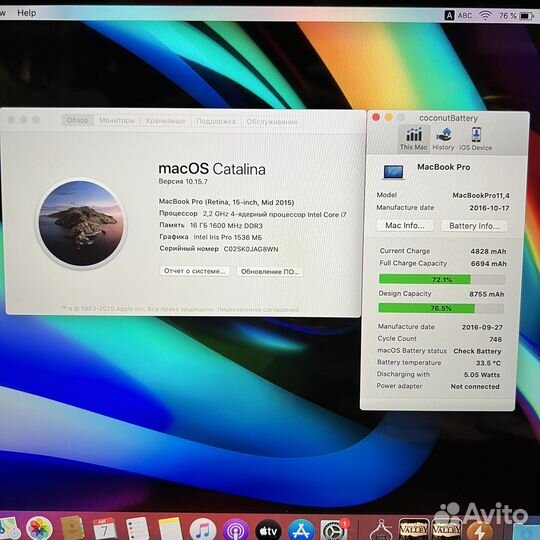Minimize coconutBattery with the yellow button
Viewport: 540px width, 540px height.
click(x=389, y=117)
